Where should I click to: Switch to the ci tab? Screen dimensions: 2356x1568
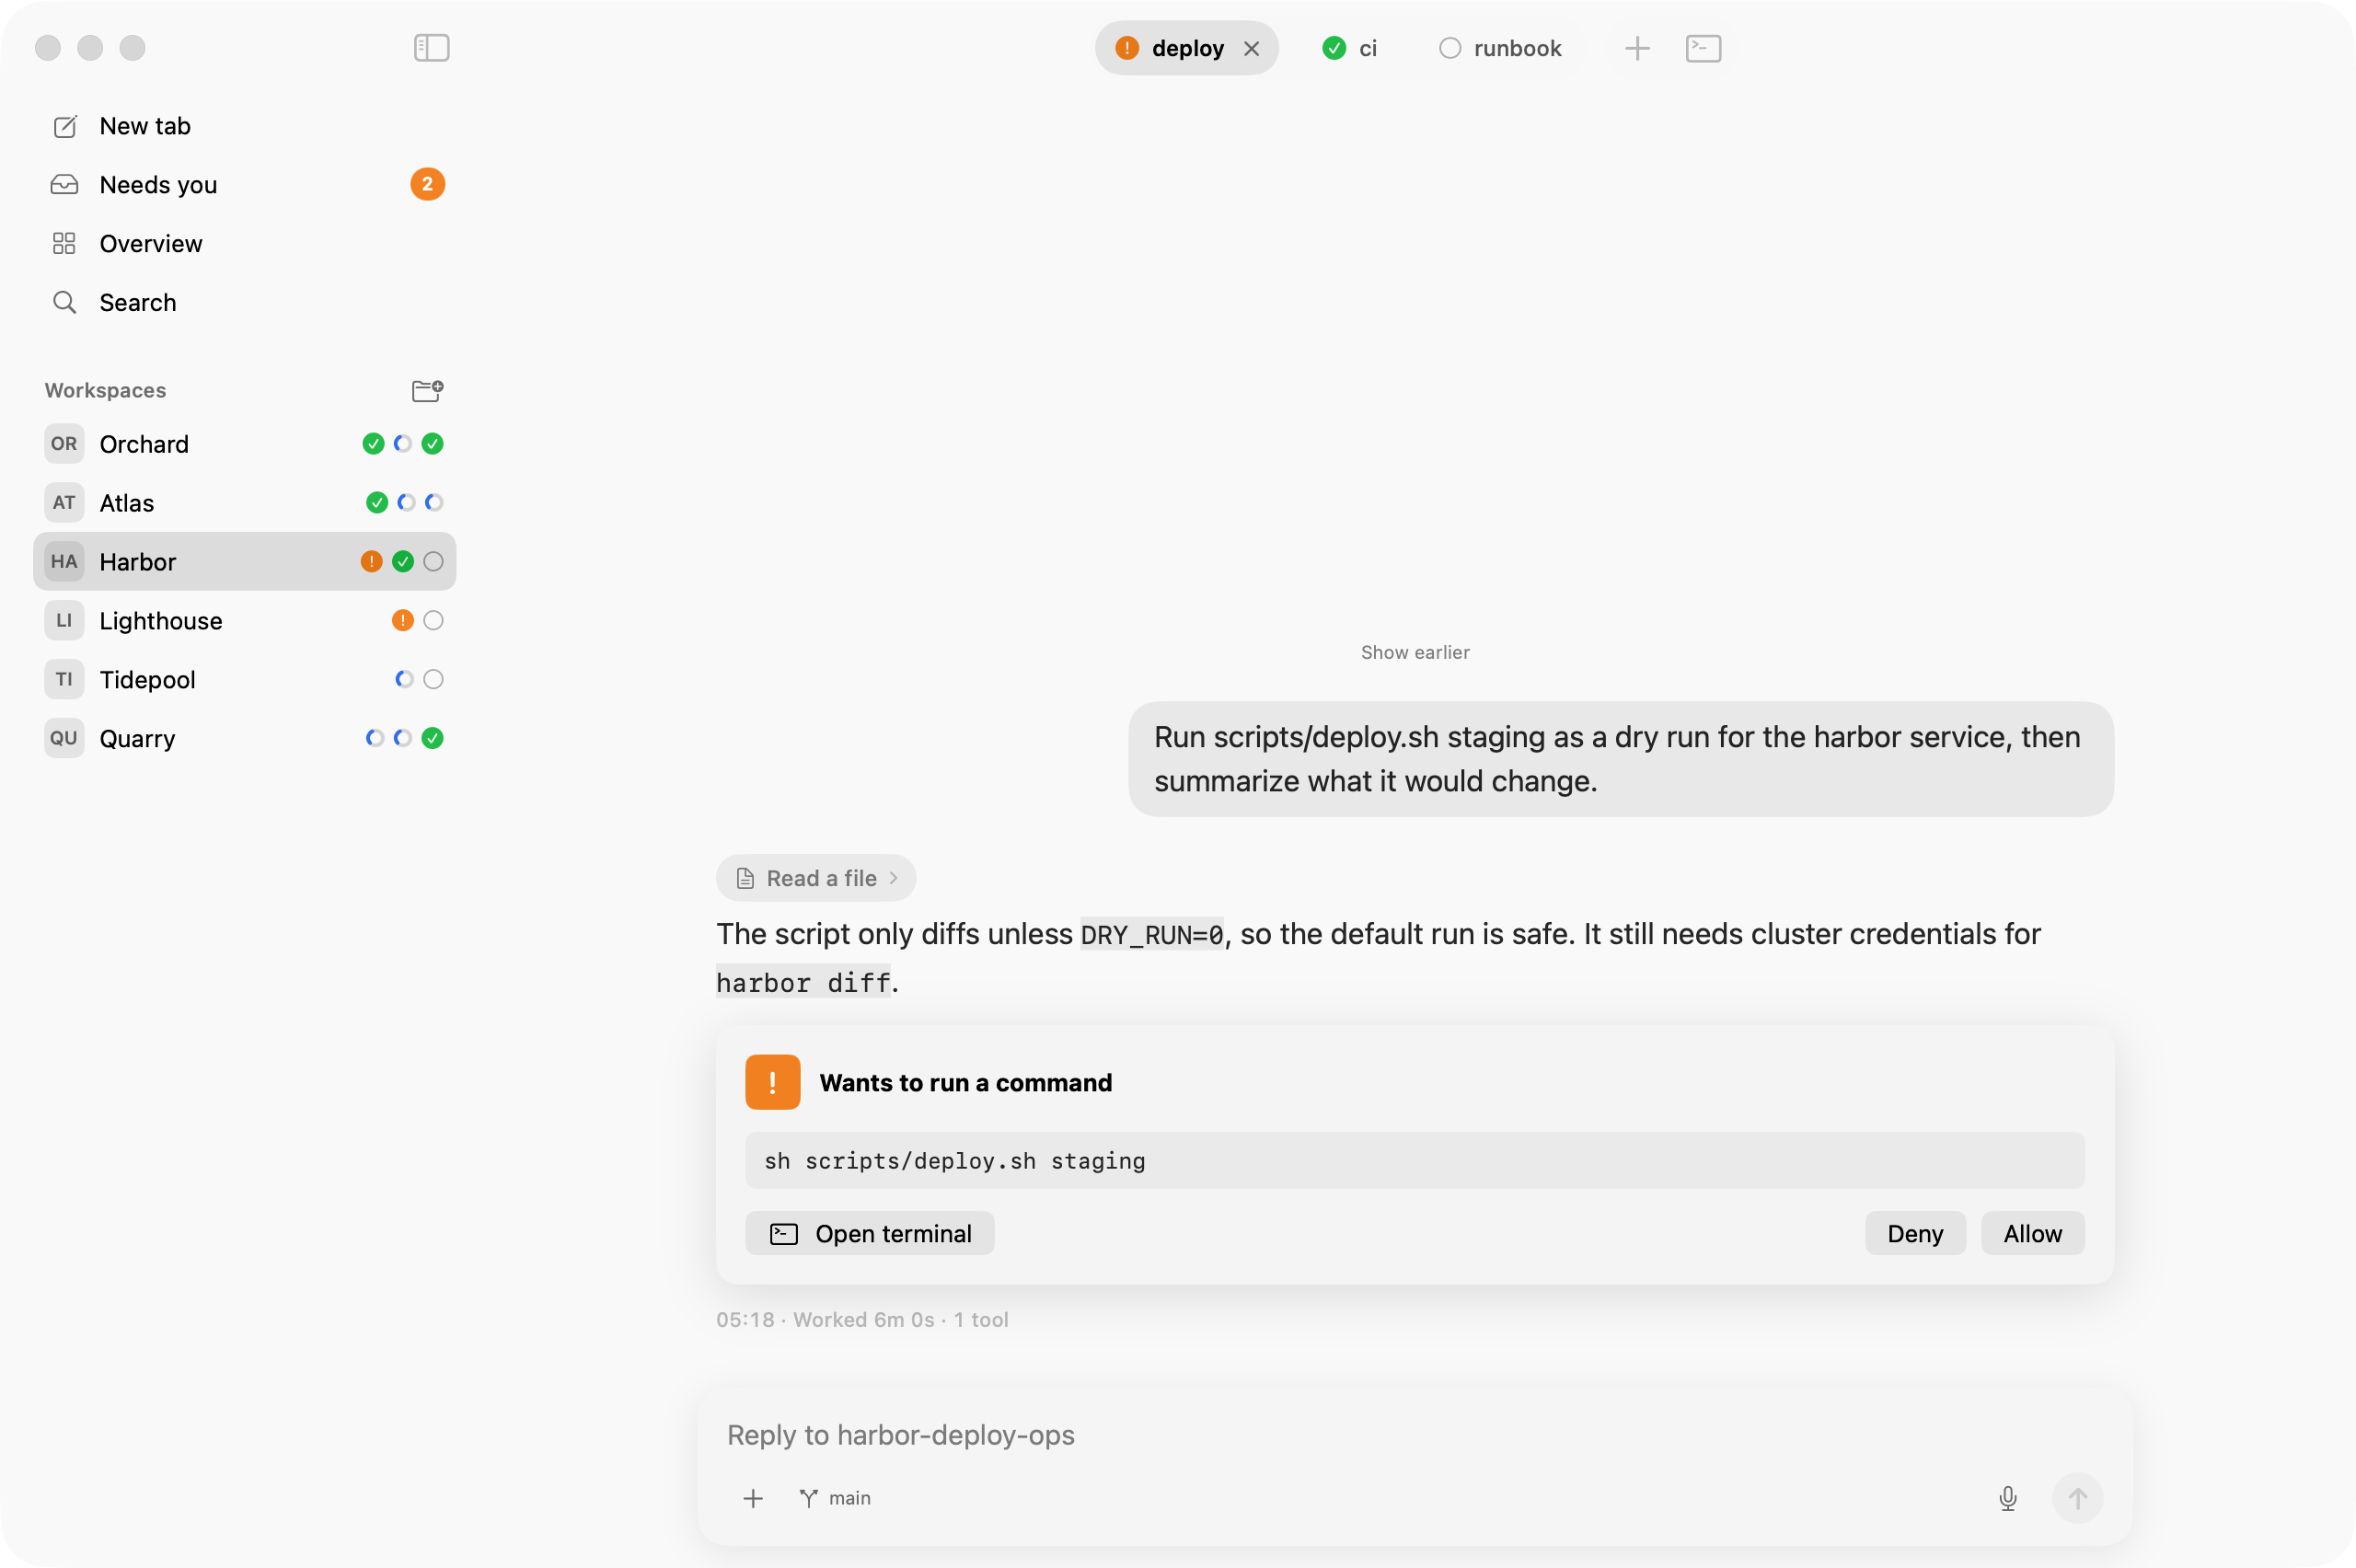pos(1349,48)
